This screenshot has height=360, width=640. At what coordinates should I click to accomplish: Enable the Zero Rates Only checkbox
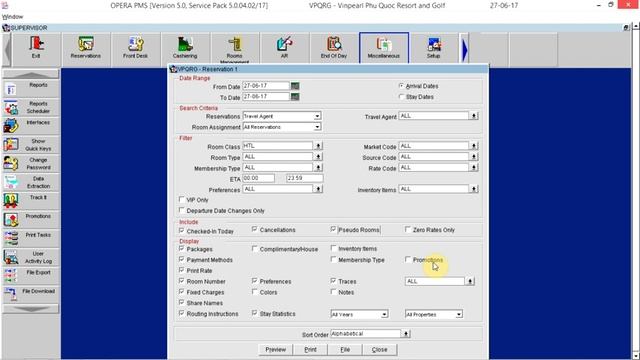pos(408,229)
